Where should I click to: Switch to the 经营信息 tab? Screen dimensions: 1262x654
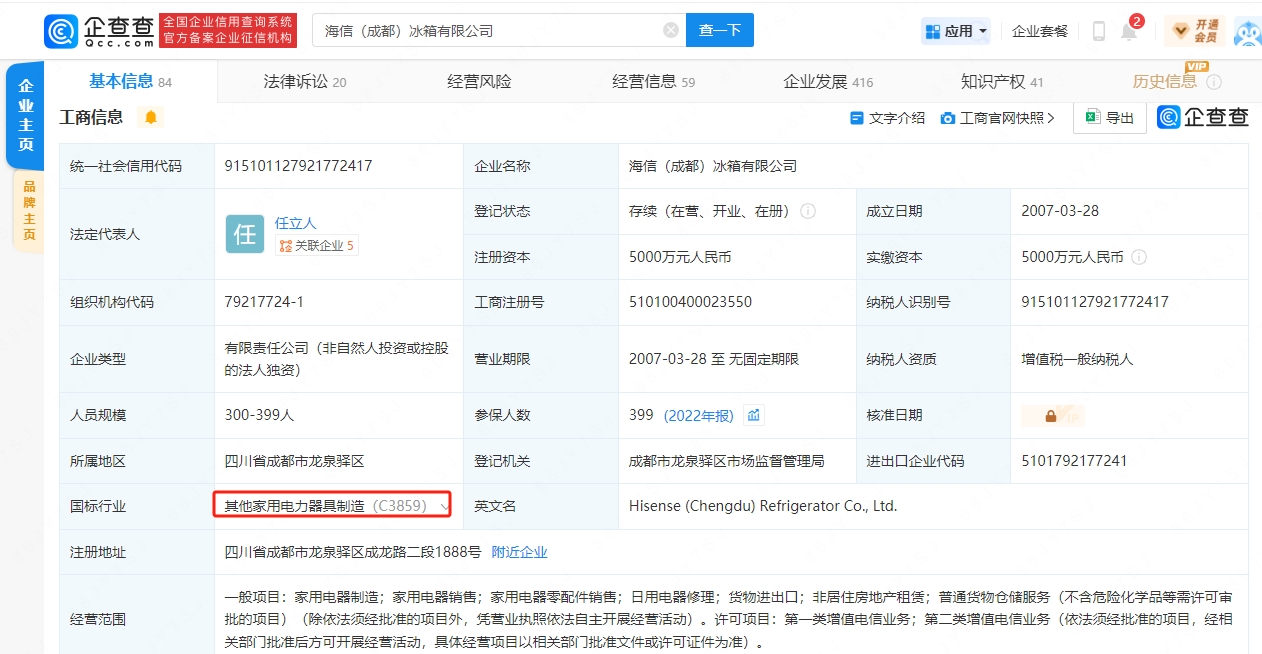pyautogui.click(x=654, y=82)
